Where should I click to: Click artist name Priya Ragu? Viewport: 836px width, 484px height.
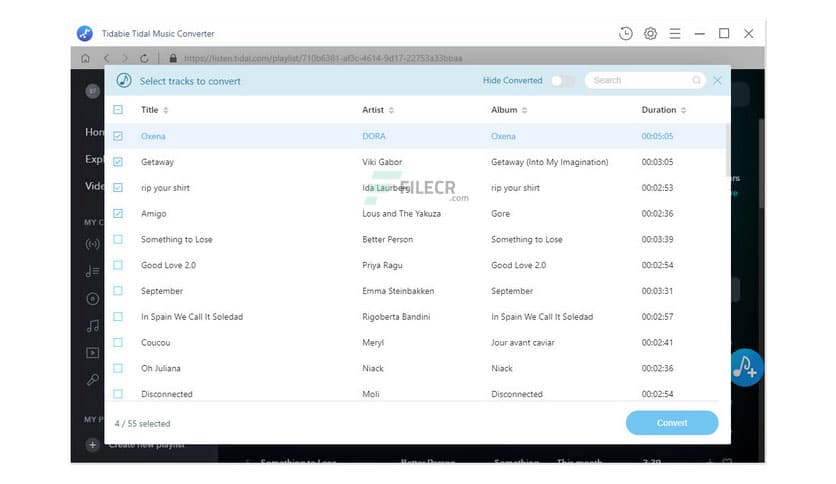click(382, 265)
